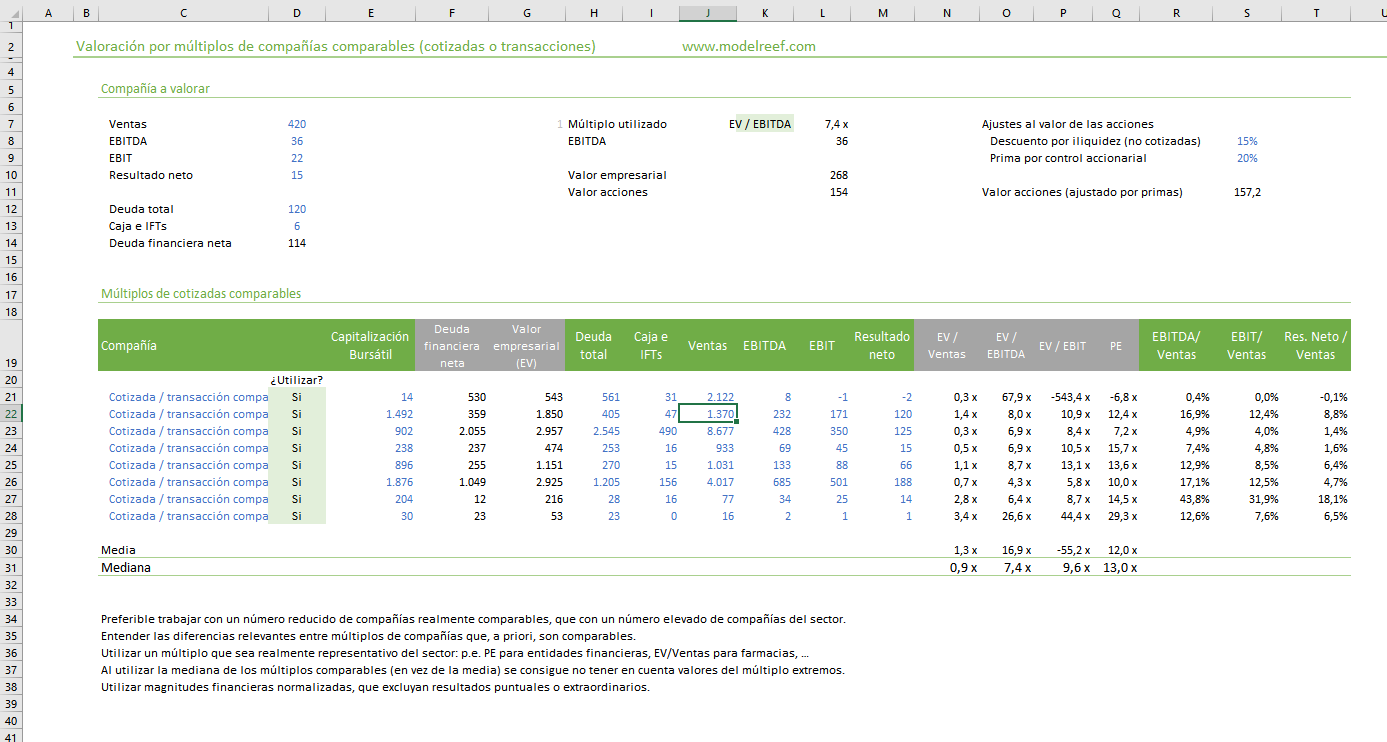The image size is (1387, 742).
Task: Click the Valor empresarial (EV) column header cell
Action: pos(527,345)
